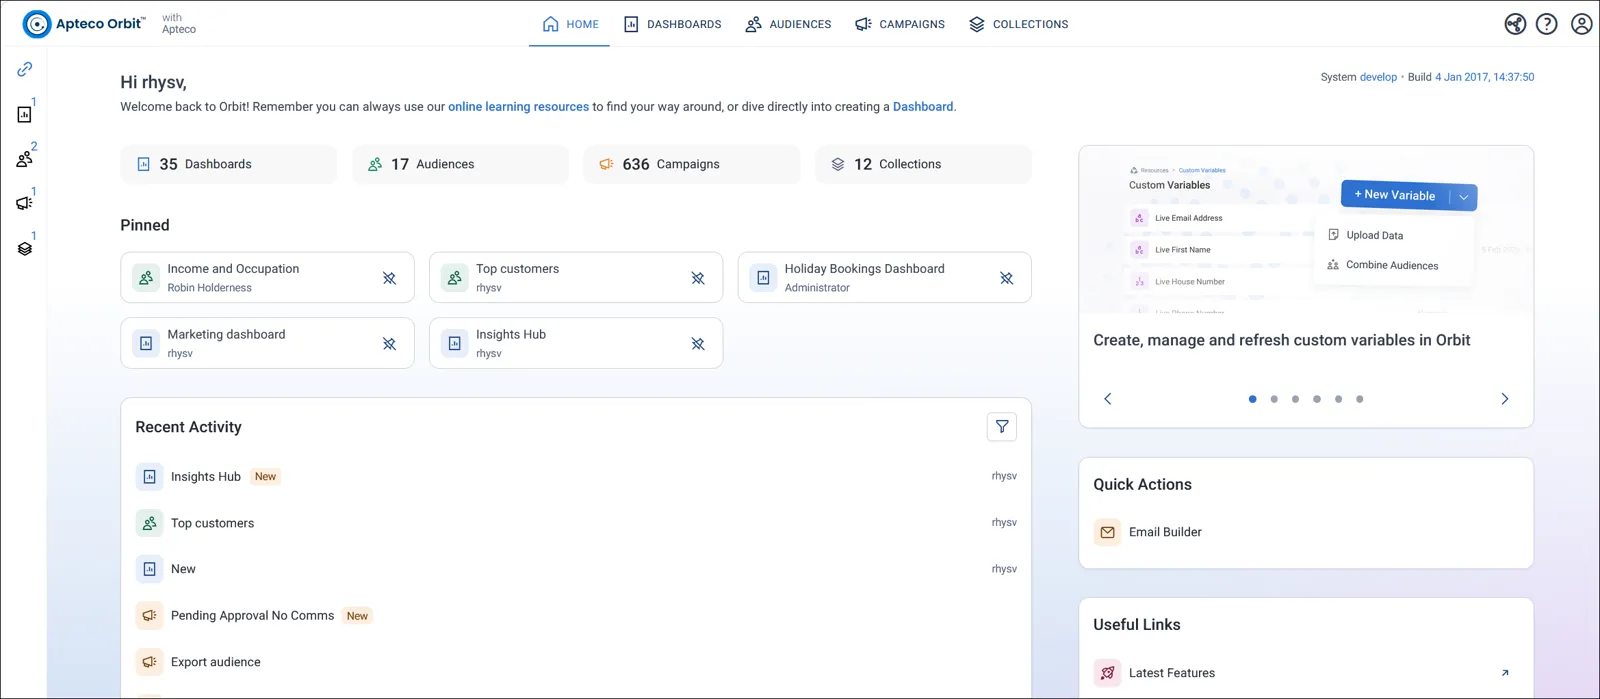This screenshot has height=699, width=1600.
Task: Open Pending Approval No Comms activity
Action: pyautogui.click(x=576, y=615)
